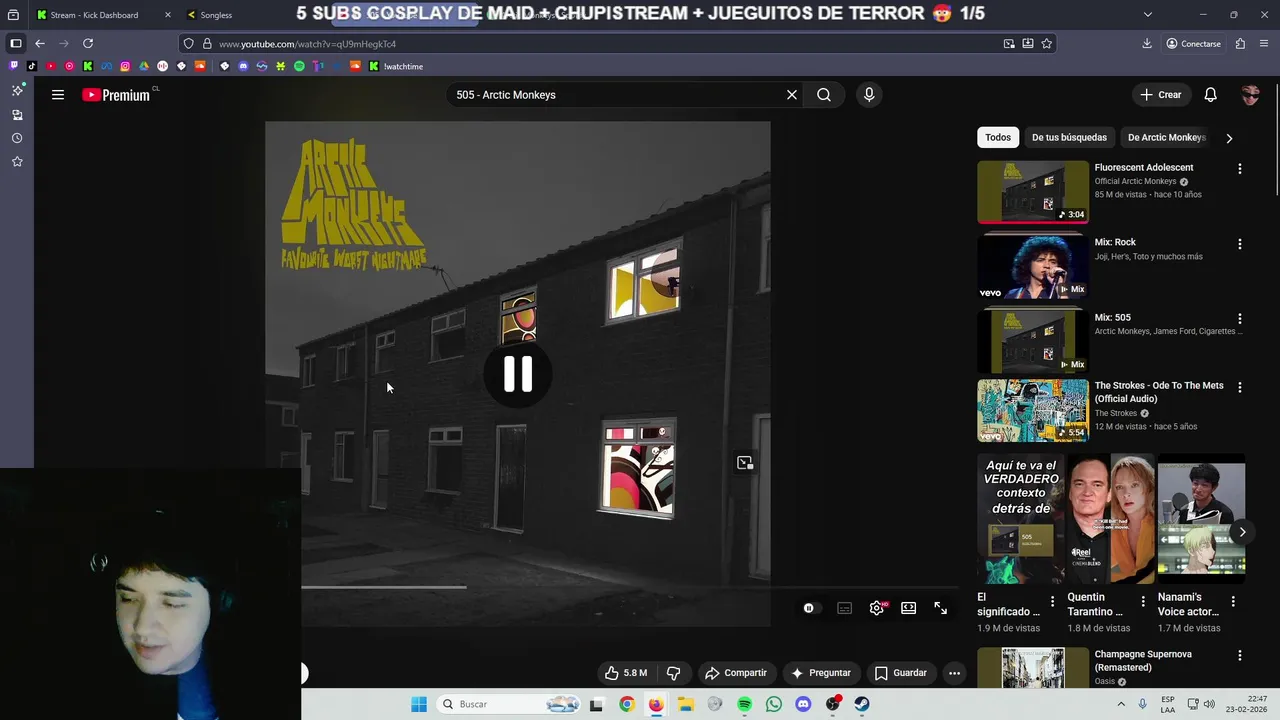1280x720 pixels.
Task: Go to YouTube Premium home logo
Action: (116, 95)
